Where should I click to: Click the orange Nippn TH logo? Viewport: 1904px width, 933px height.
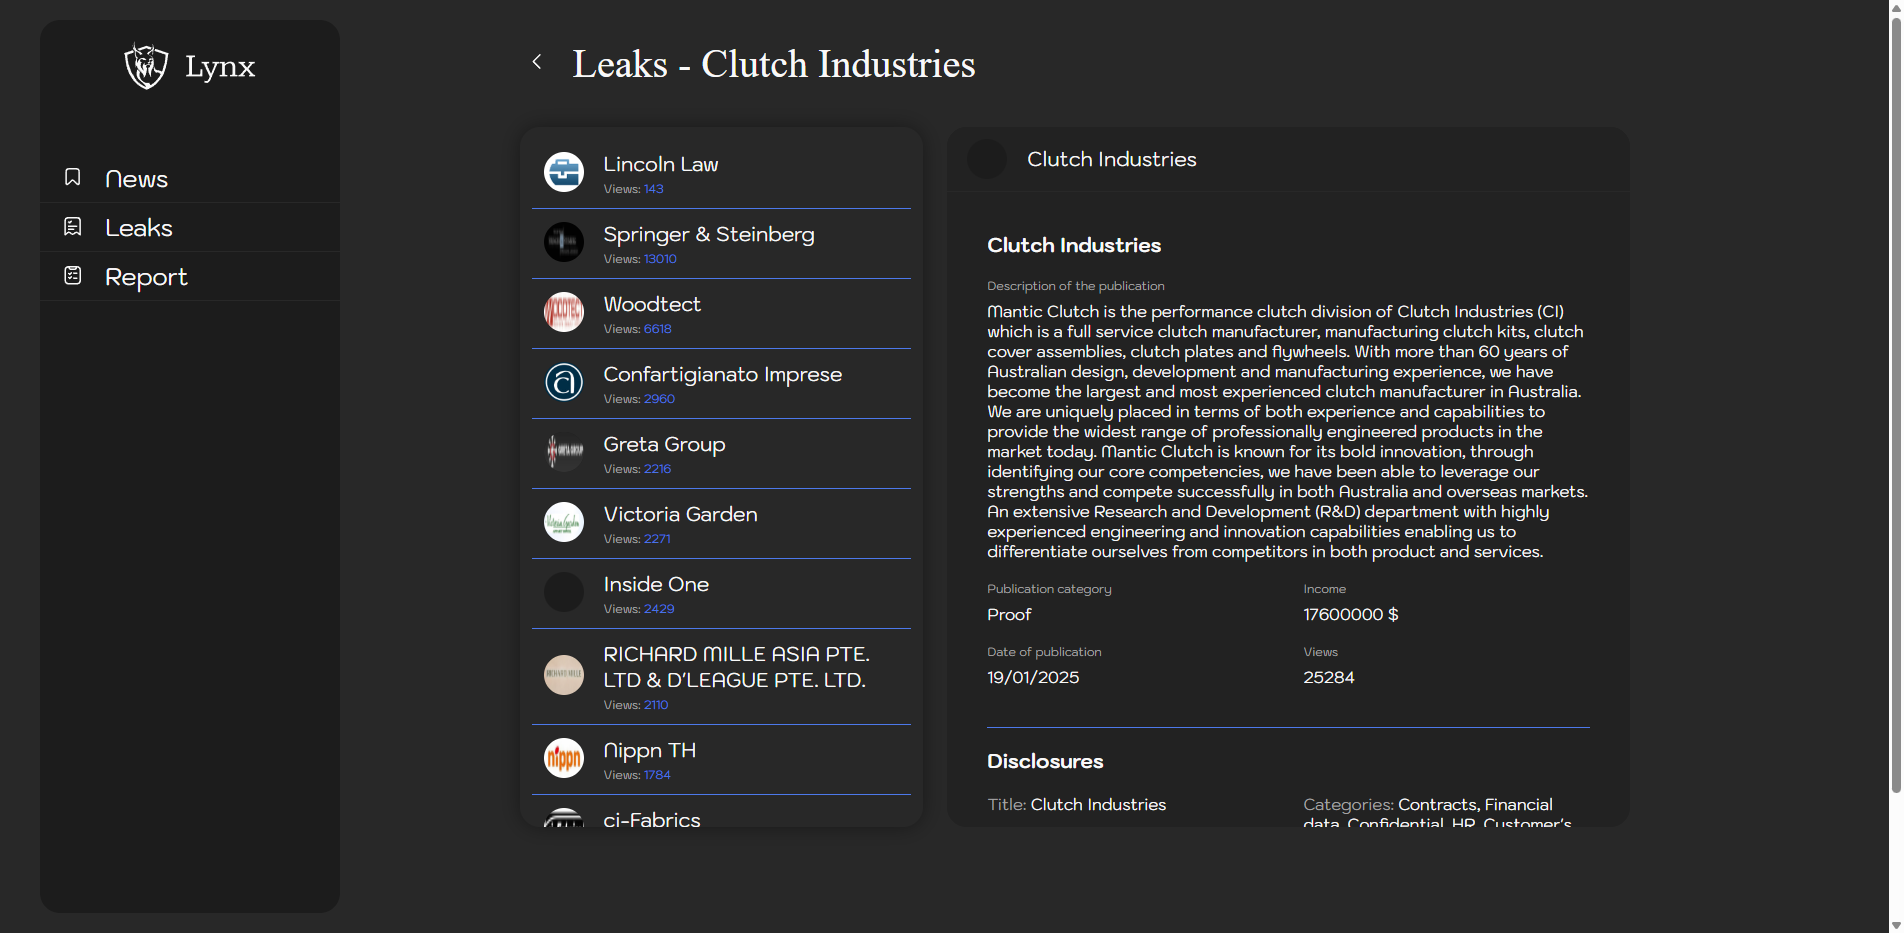click(564, 758)
